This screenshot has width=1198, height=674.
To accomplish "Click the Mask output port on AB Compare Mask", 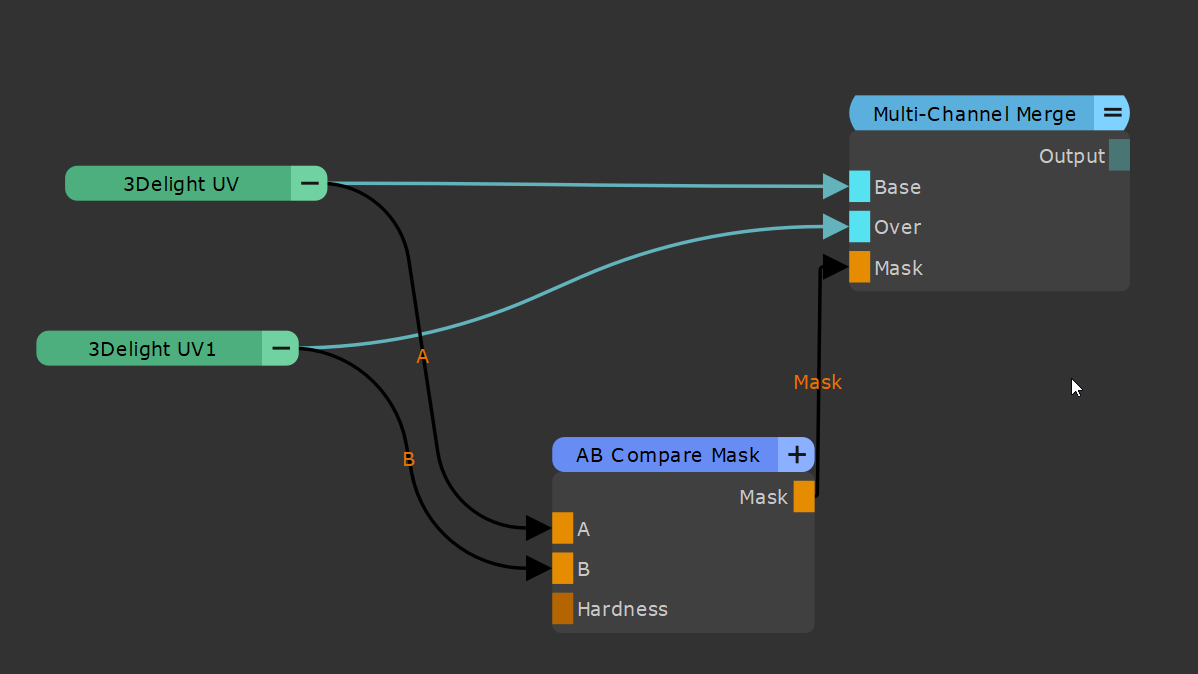I will coord(804,497).
